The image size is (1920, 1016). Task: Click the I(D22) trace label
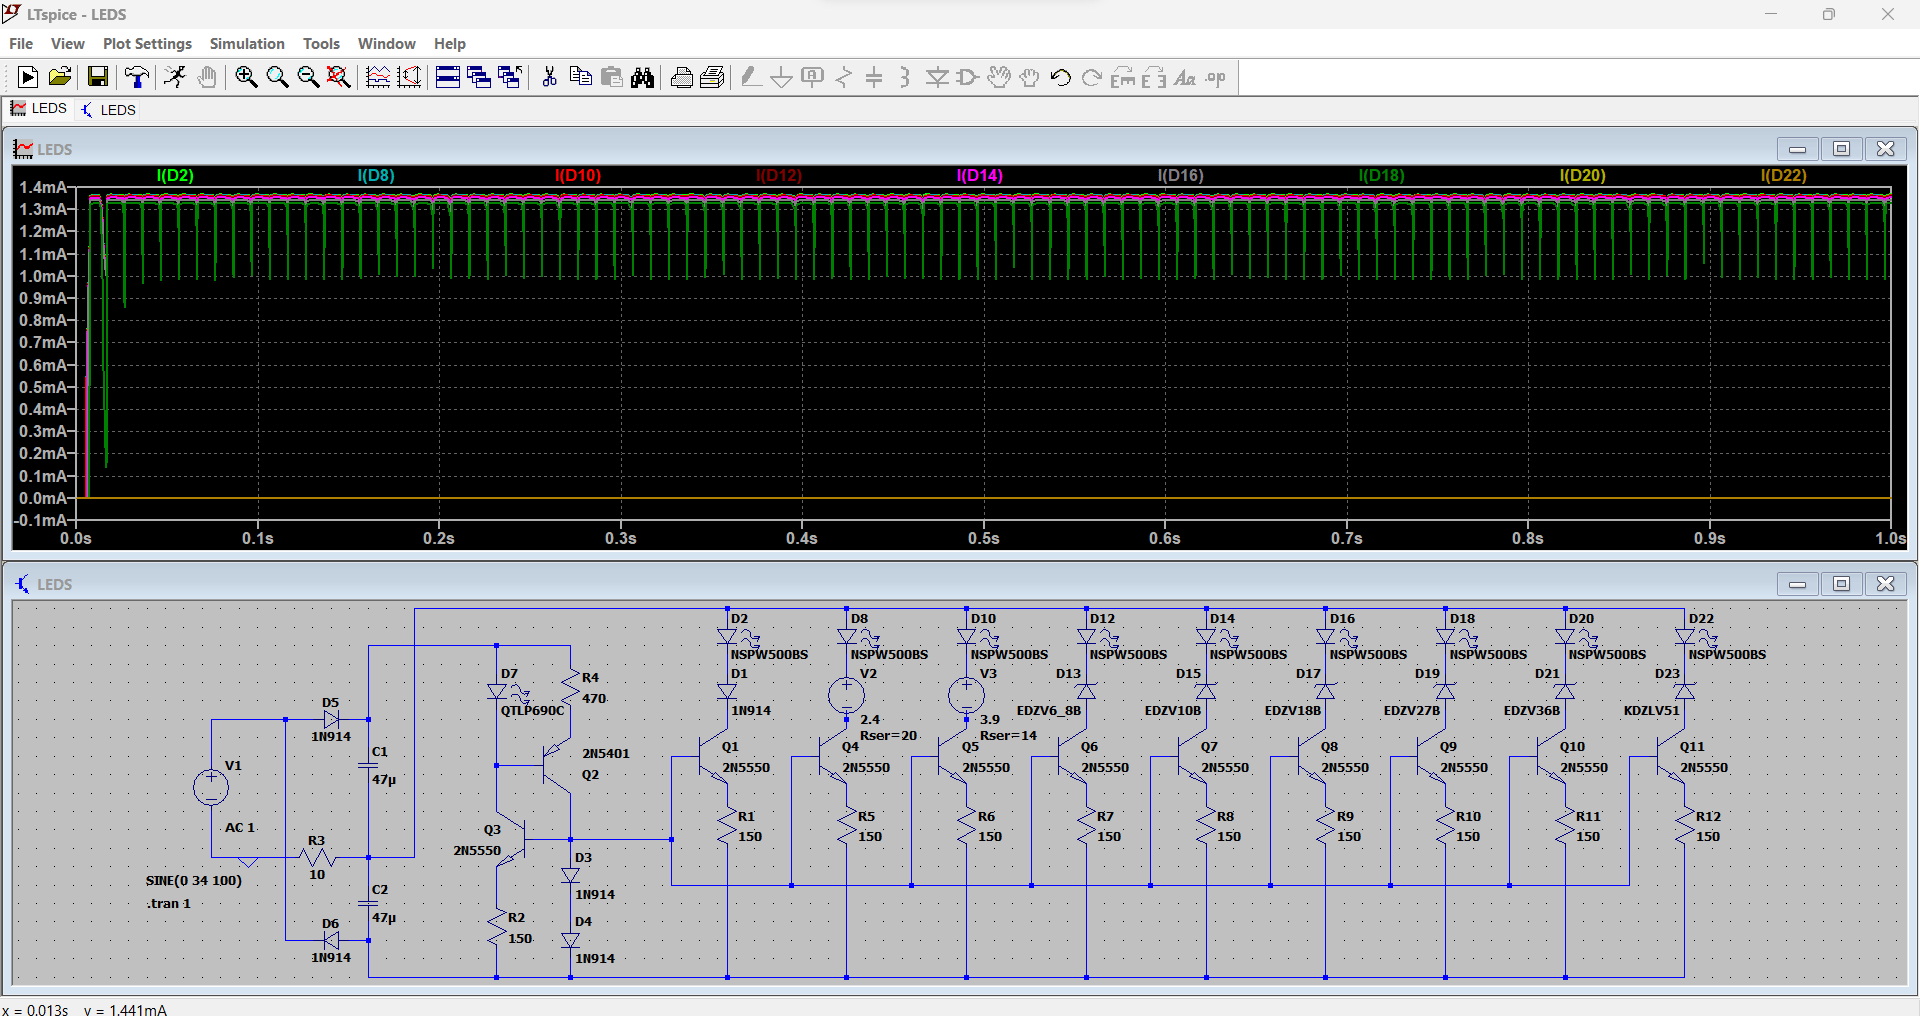[x=1783, y=175]
